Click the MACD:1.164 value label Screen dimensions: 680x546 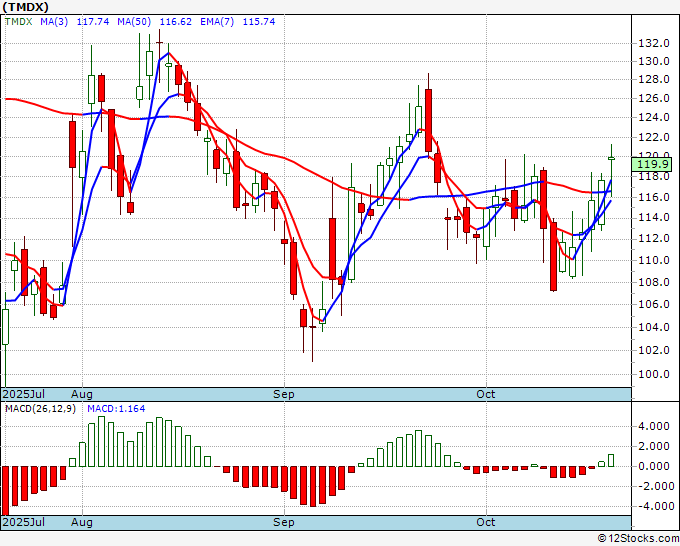coord(116,409)
